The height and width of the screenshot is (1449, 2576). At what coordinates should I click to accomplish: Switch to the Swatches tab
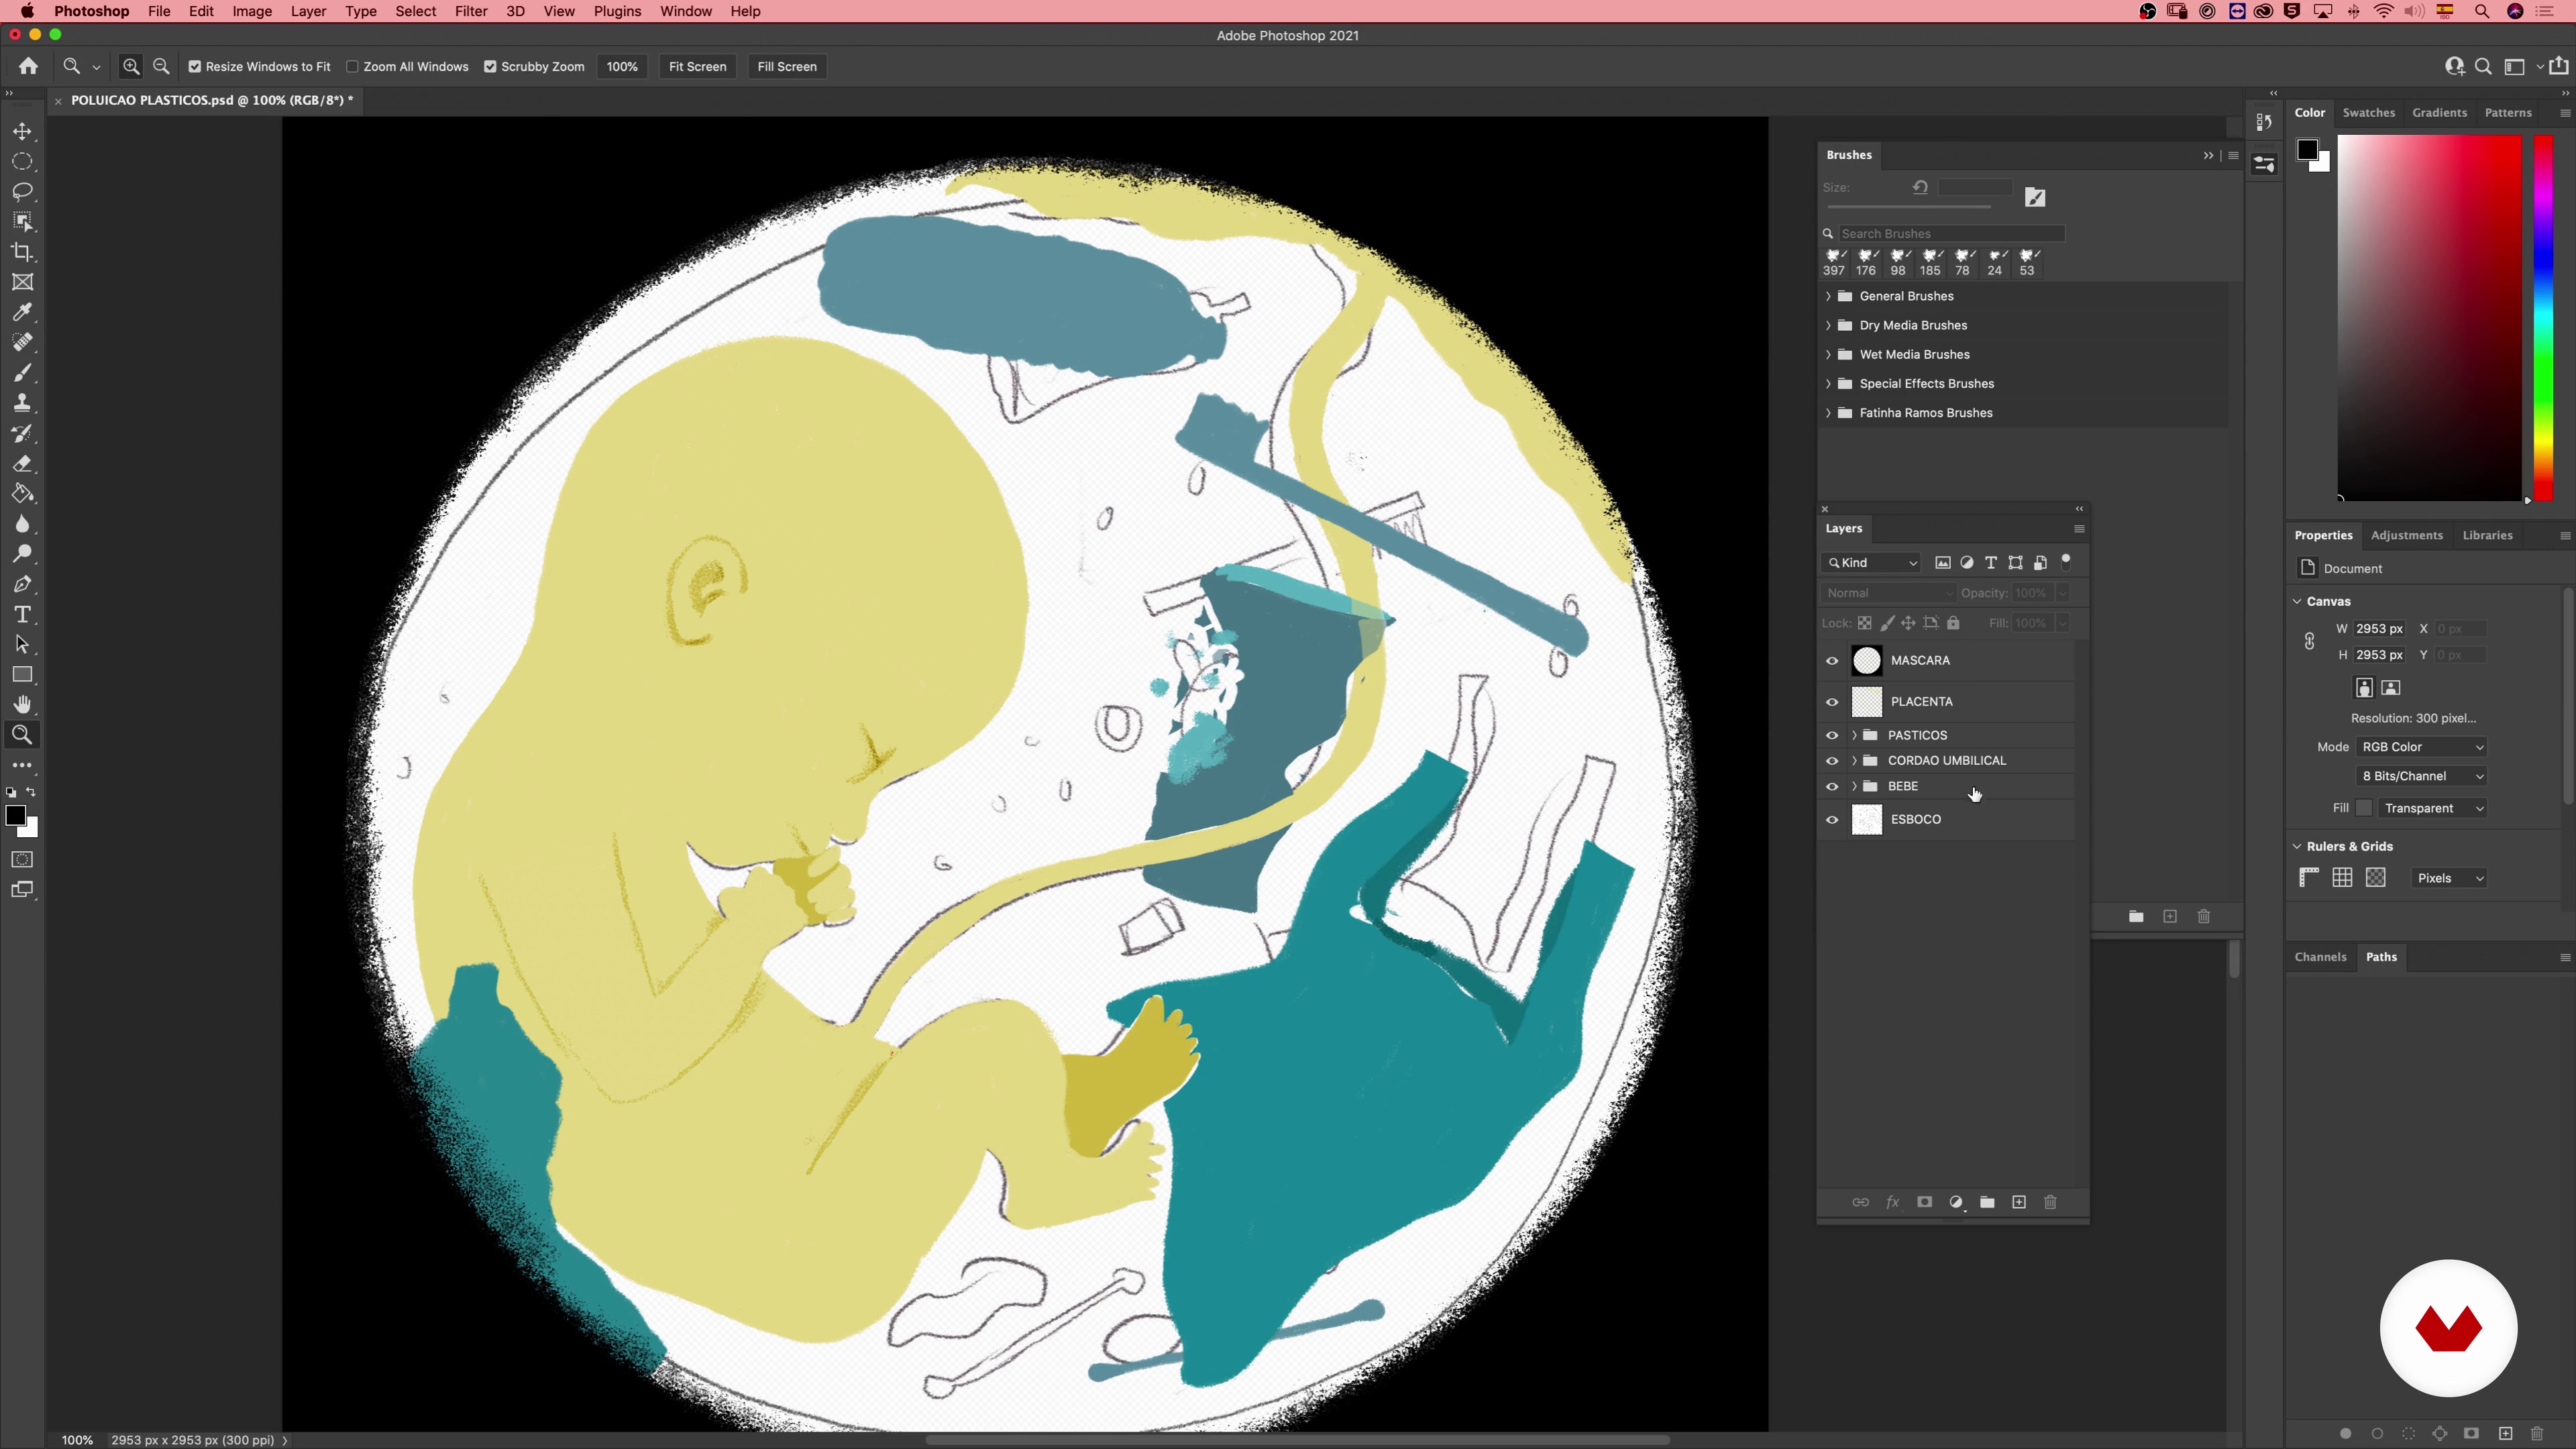coord(2368,112)
